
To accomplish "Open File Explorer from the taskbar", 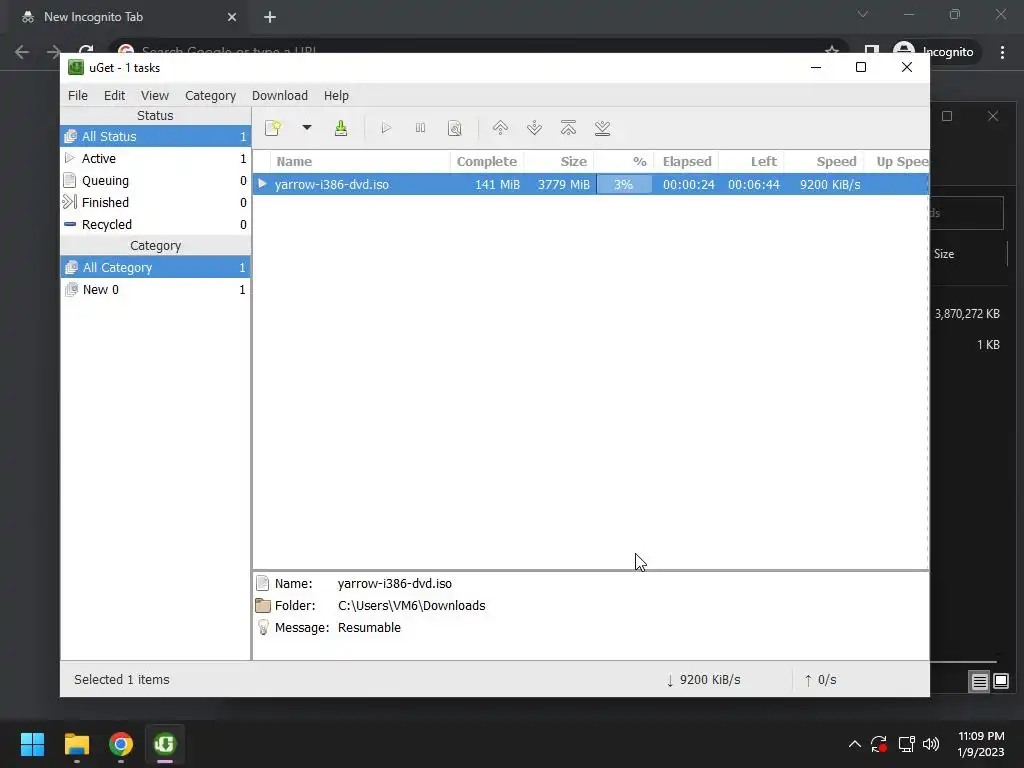I will [76, 744].
